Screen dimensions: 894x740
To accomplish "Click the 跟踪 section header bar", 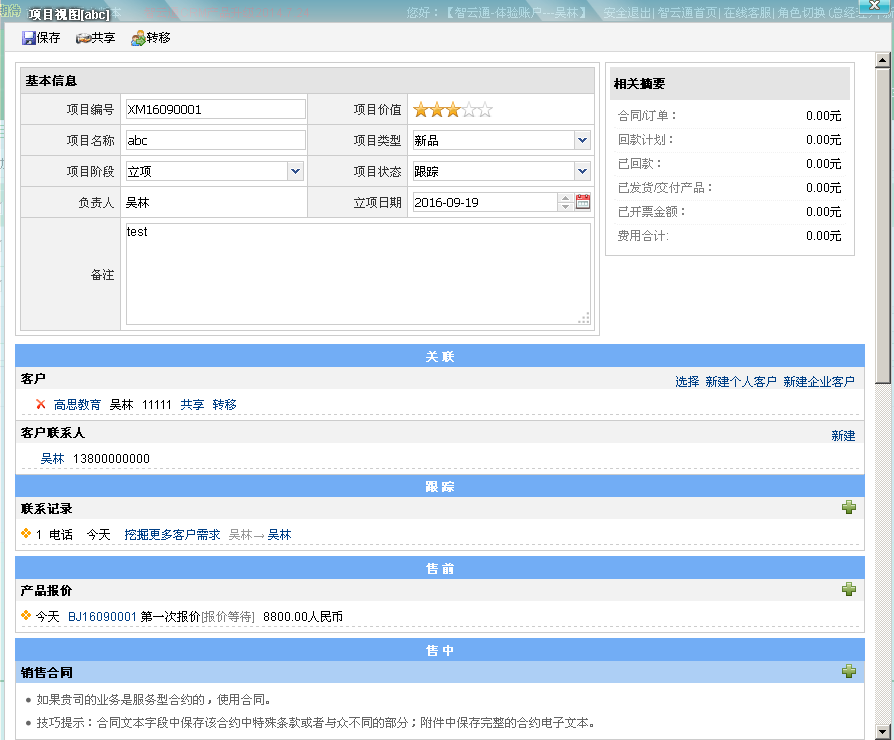I will pyautogui.click(x=440, y=486).
